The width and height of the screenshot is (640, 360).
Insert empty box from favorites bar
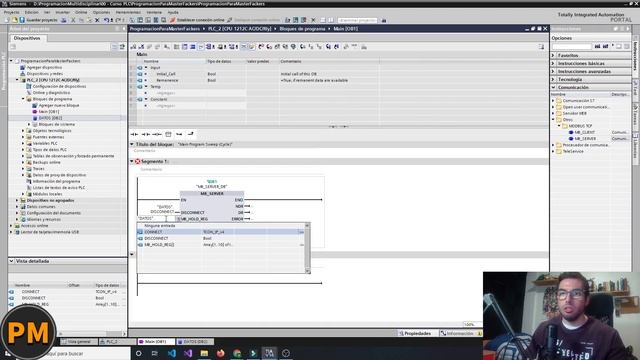click(x=168, y=134)
